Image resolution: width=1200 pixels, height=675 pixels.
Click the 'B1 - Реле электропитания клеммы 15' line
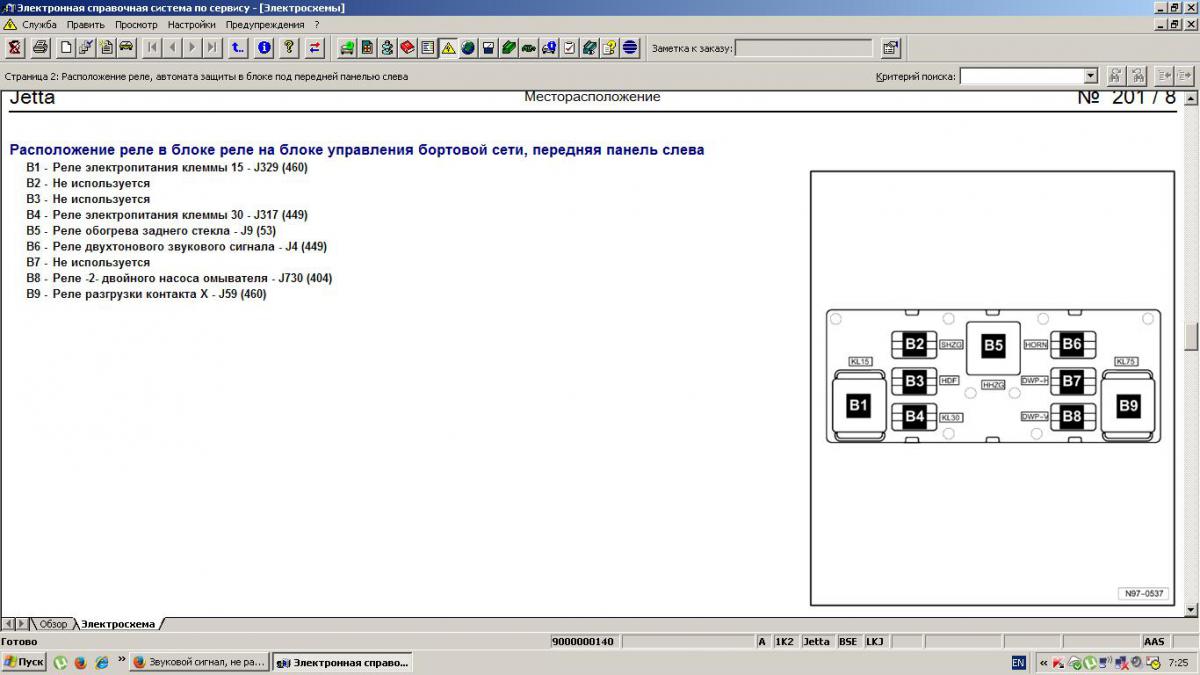[x=167, y=168]
